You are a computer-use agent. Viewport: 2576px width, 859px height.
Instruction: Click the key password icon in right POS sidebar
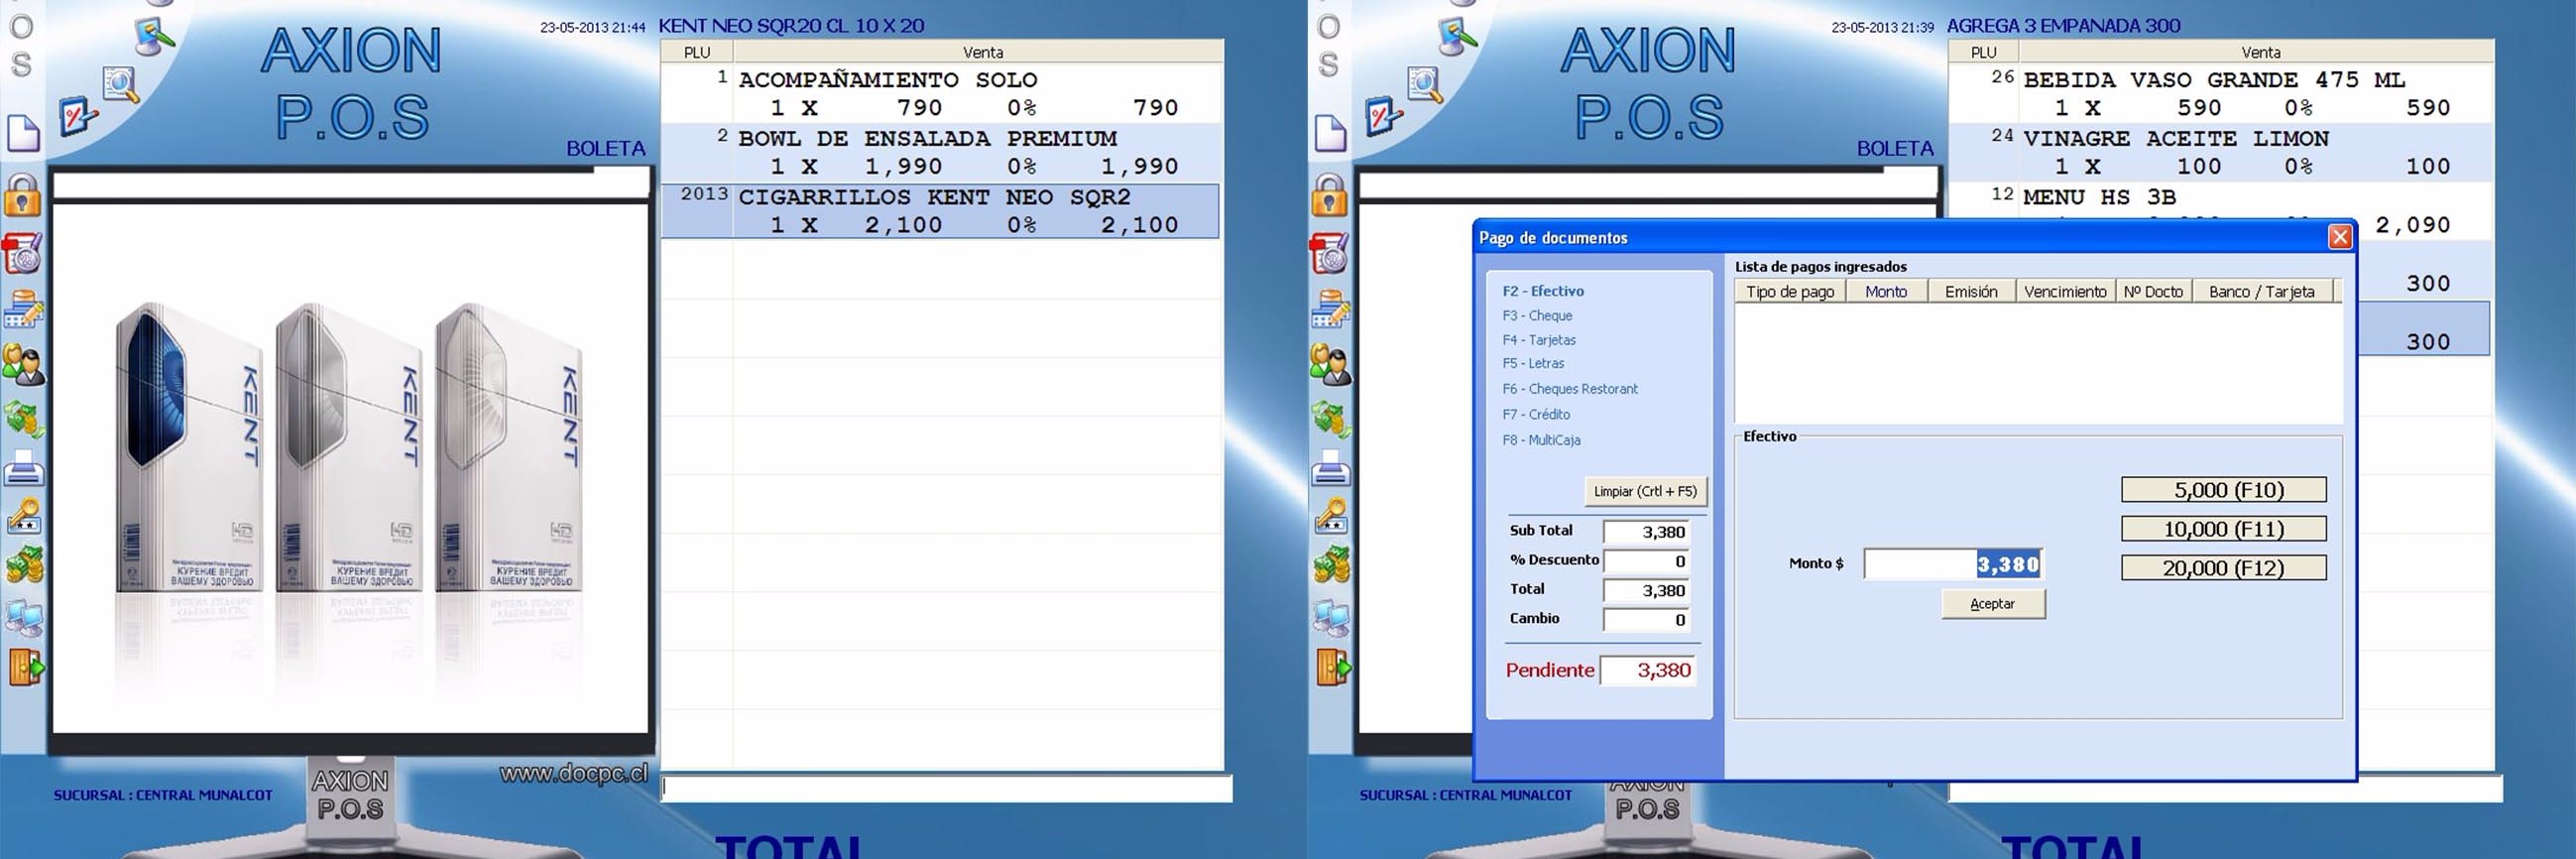[1331, 516]
